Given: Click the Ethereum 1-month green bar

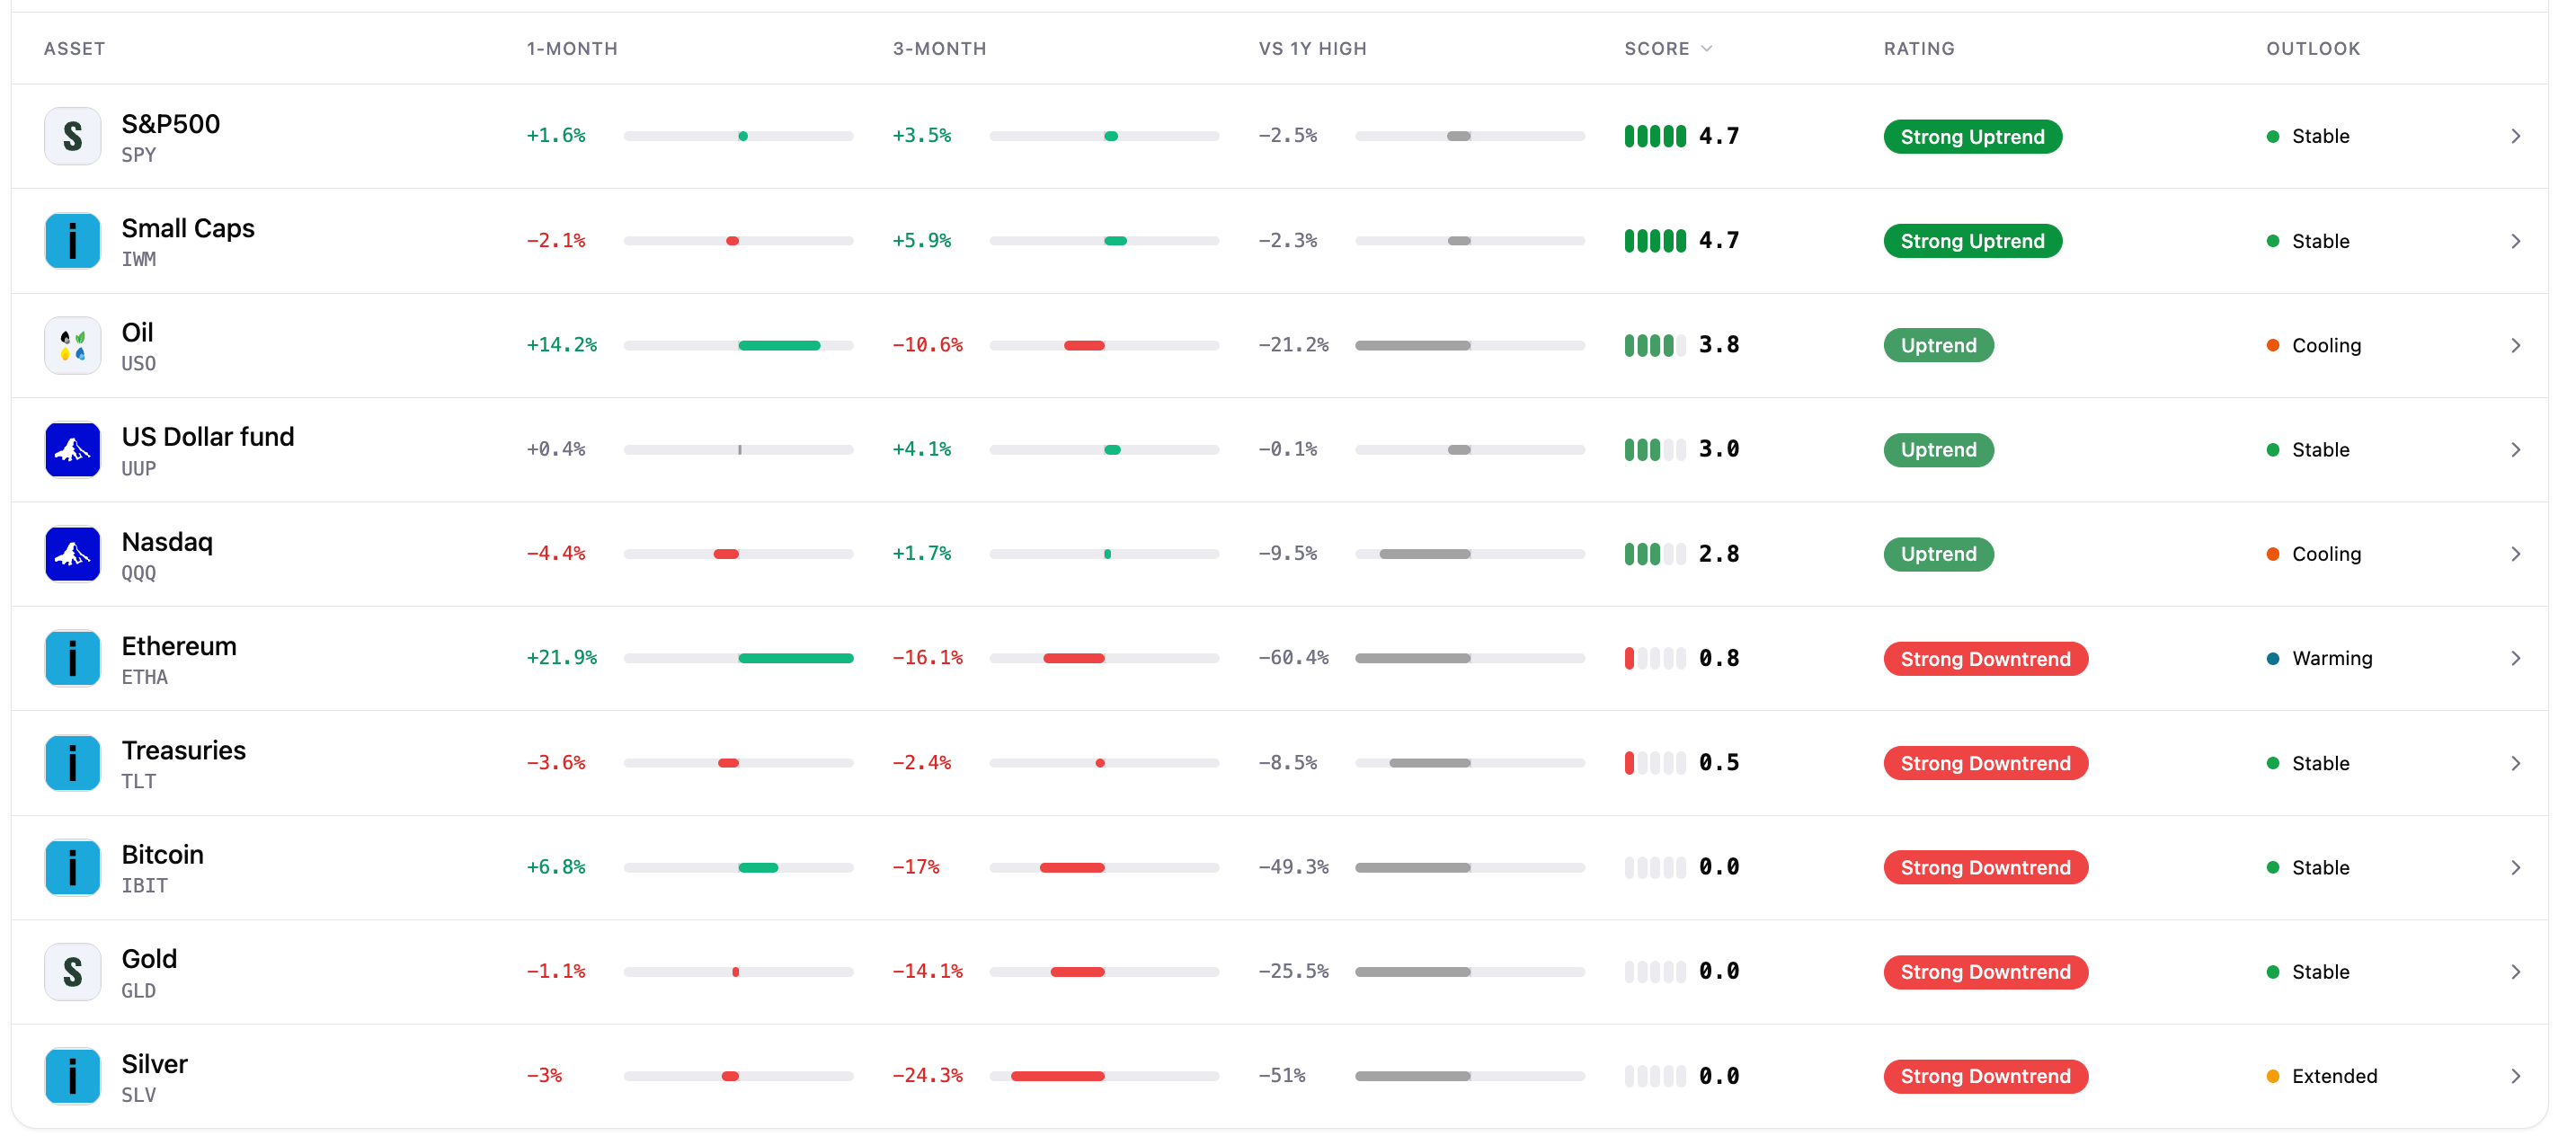Looking at the screenshot, I should tap(796, 658).
